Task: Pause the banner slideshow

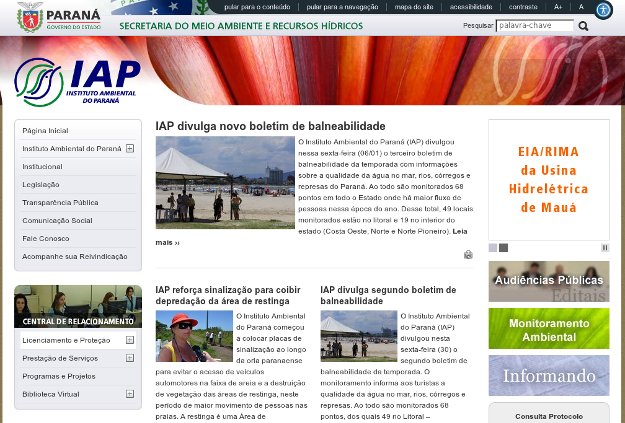Action: [604, 247]
